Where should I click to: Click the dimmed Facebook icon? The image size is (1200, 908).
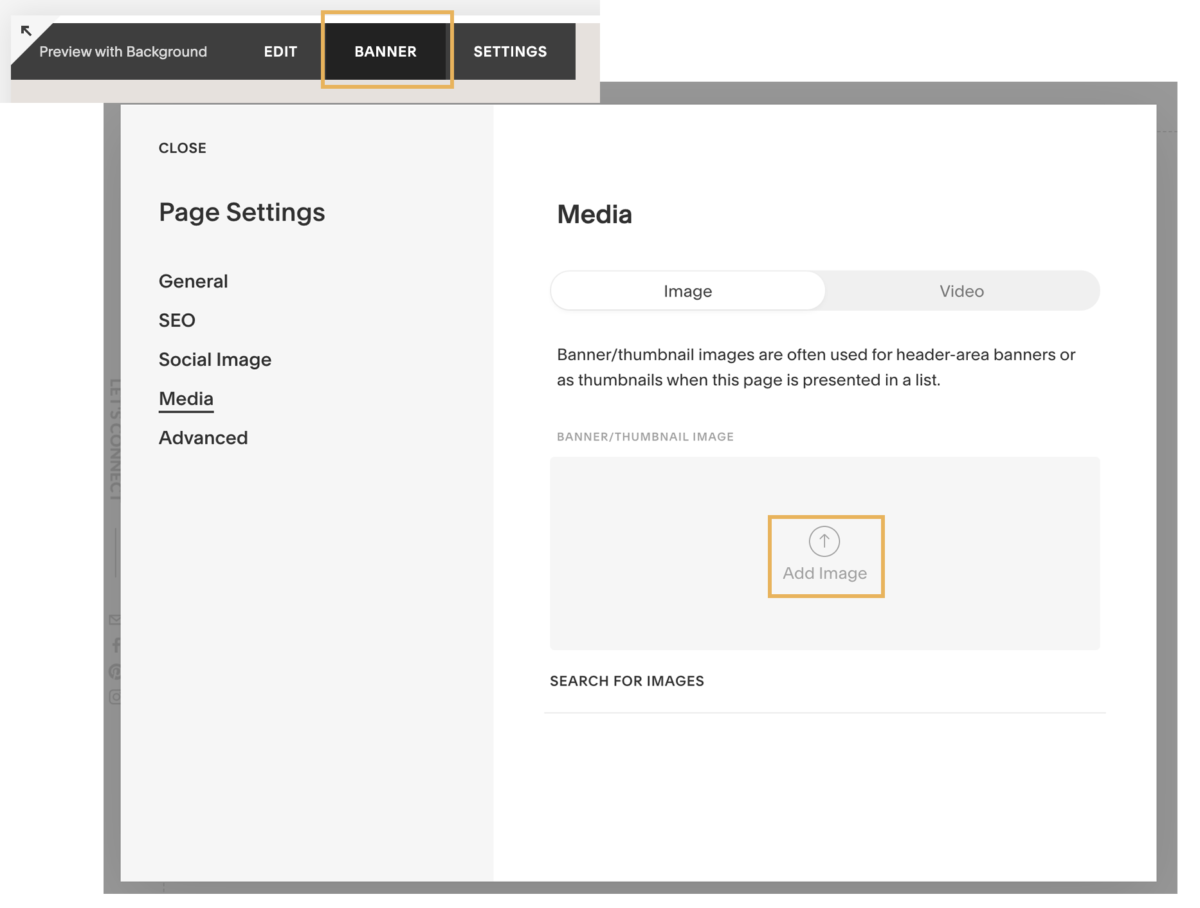pyautogui.click(x=114, y=646)
